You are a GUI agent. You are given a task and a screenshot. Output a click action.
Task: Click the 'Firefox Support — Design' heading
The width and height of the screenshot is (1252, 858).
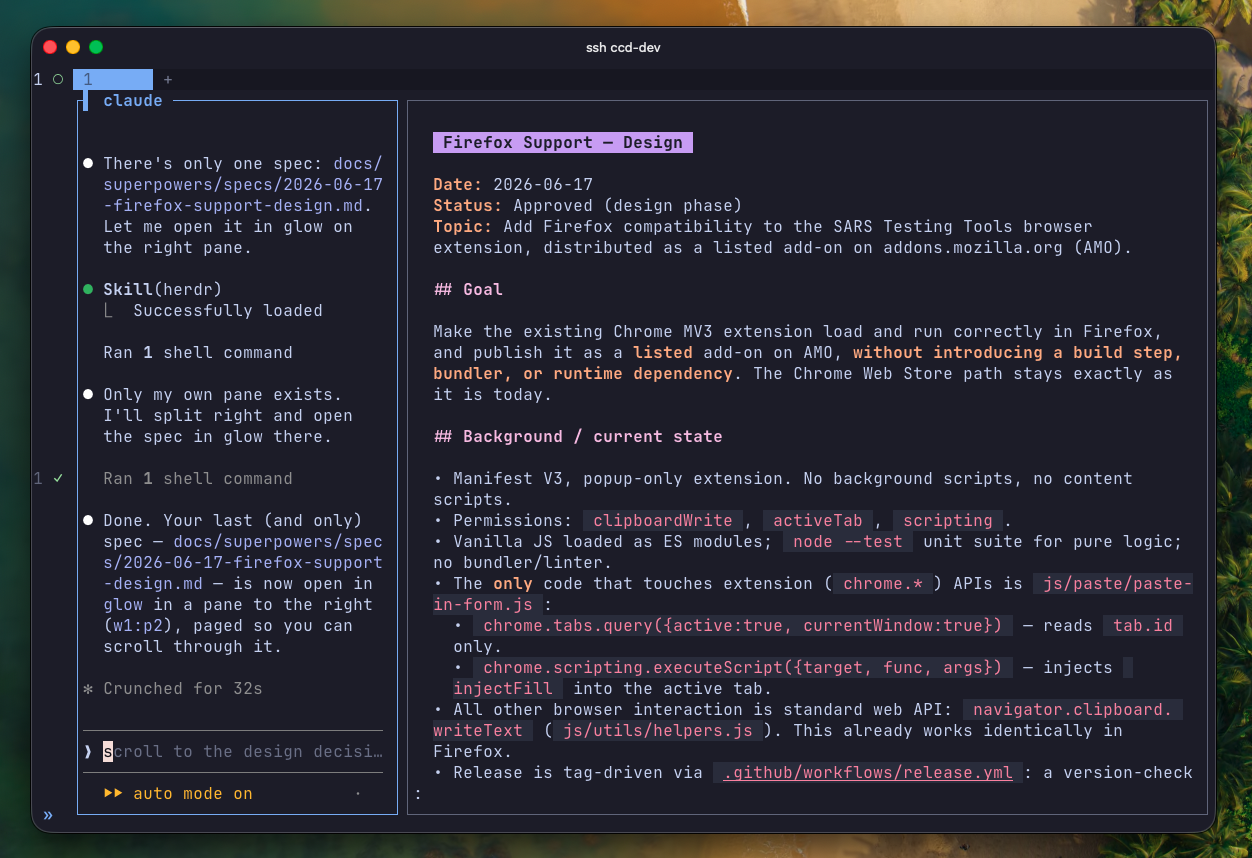click(563, 143)
